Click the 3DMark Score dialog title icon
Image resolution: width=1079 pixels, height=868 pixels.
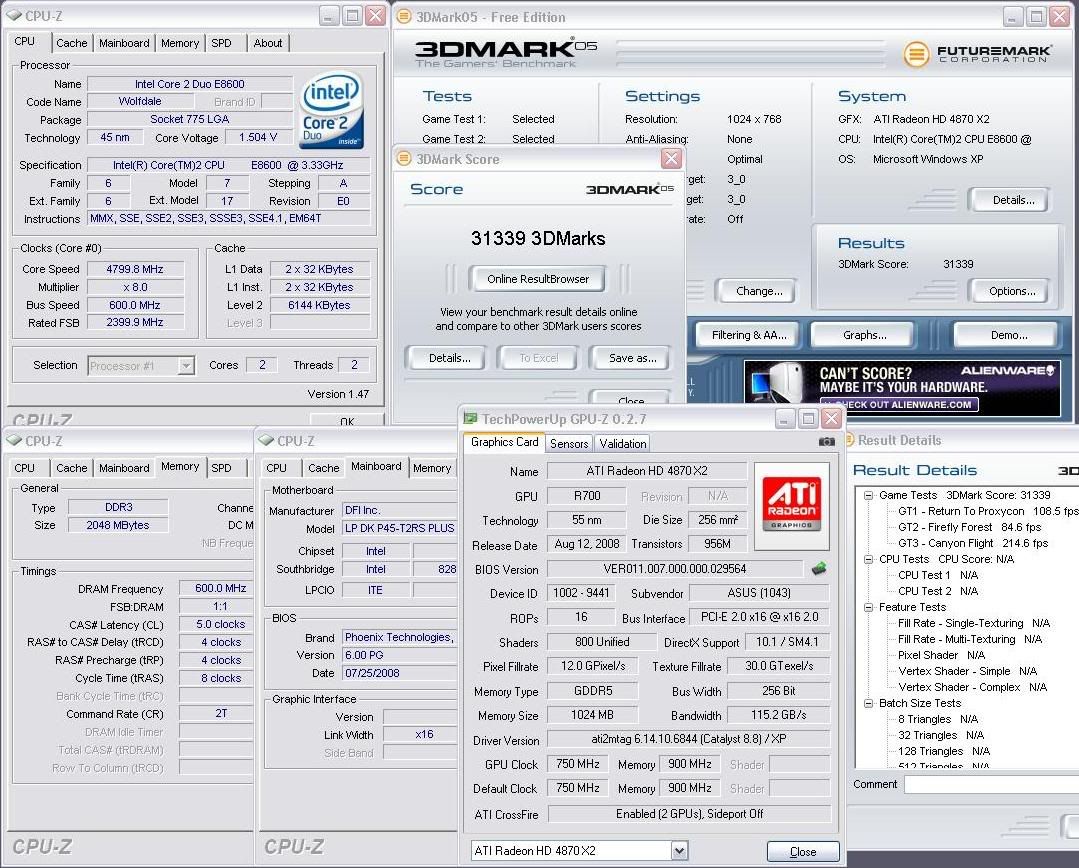[405, 159]
